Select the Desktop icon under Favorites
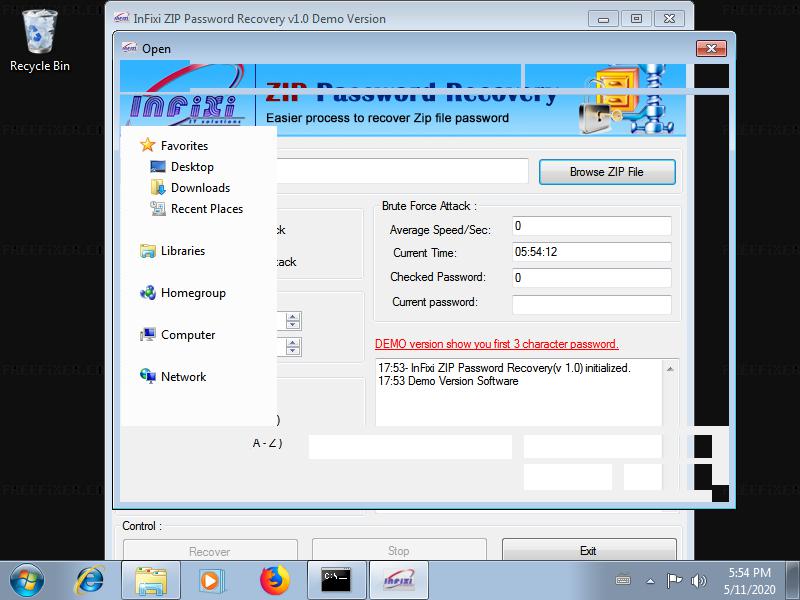800x600 pixels. pyautogui.click(x=158, y=167)
